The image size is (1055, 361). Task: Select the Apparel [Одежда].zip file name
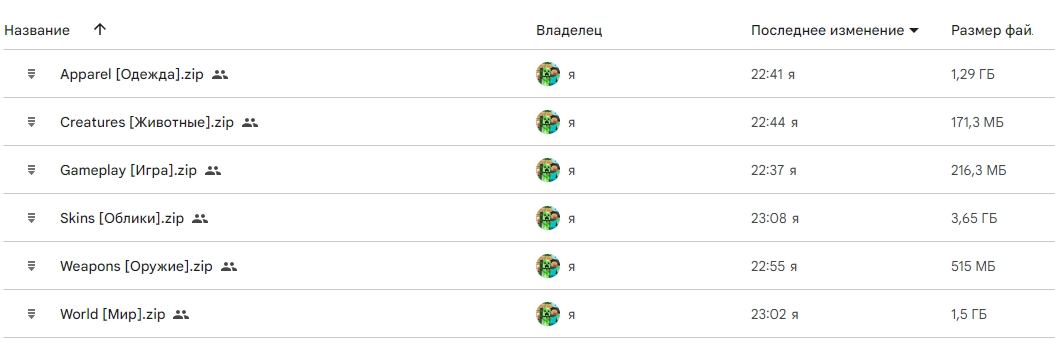pos(131,75)
